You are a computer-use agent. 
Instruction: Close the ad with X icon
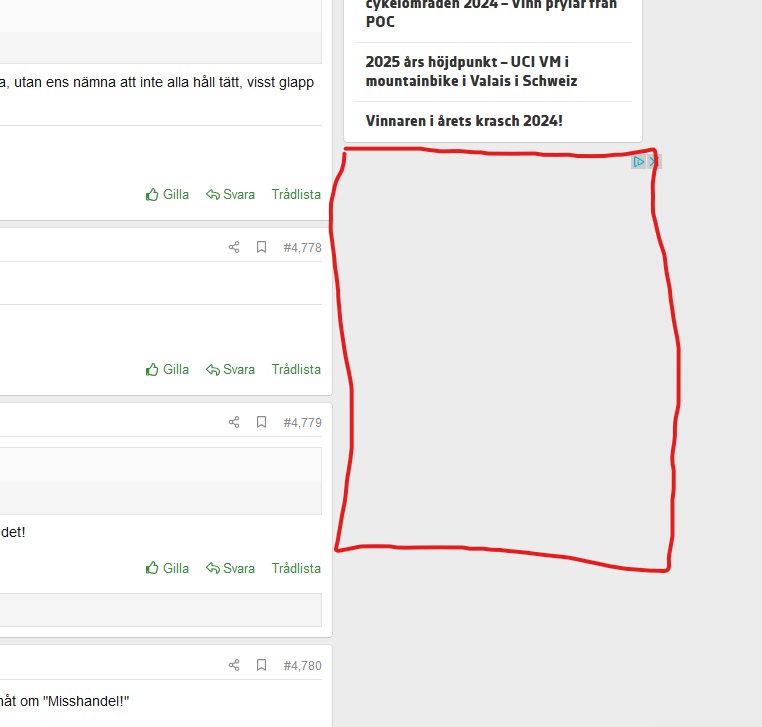click(654, 161)
